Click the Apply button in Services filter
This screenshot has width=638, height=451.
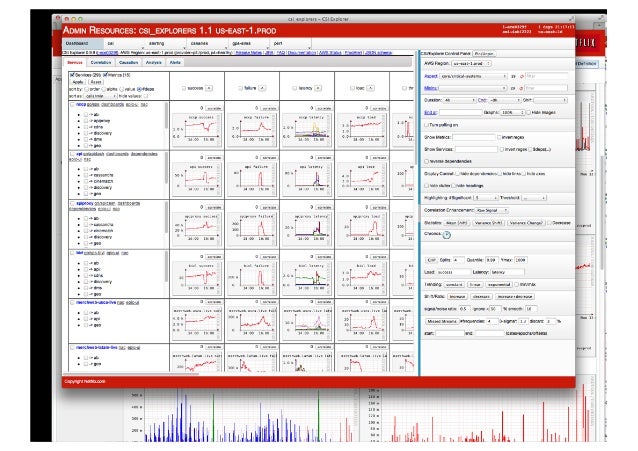tap(78, 82)
